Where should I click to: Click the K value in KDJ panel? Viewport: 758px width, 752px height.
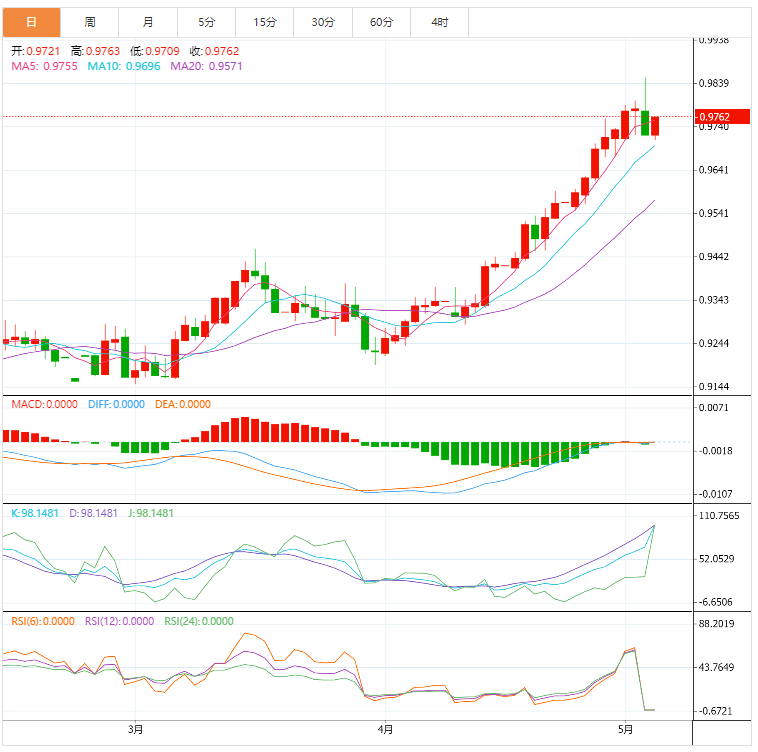point(35,513)
